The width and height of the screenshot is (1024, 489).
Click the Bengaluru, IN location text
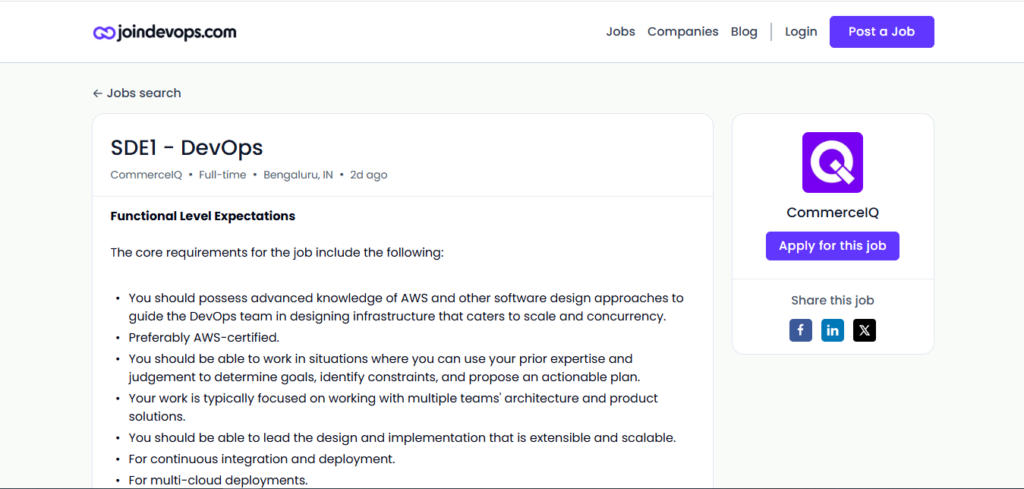click(x=298, y=175)
